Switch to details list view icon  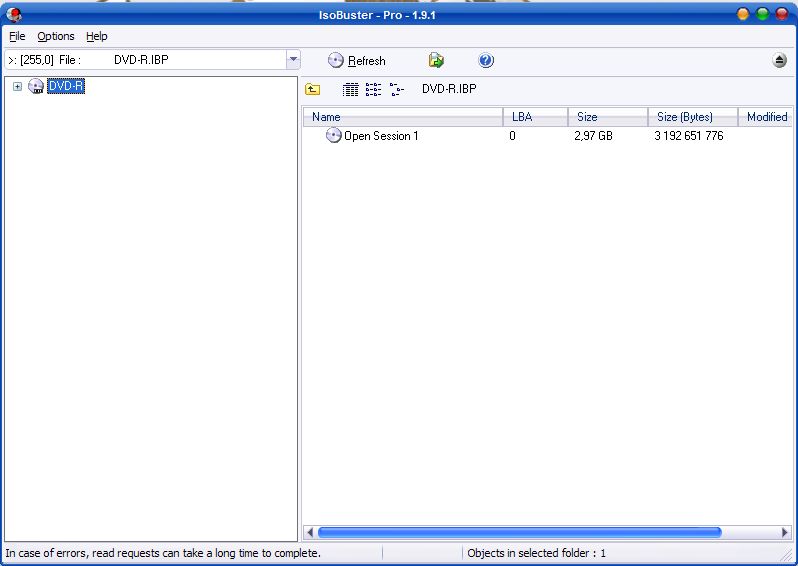350,90
